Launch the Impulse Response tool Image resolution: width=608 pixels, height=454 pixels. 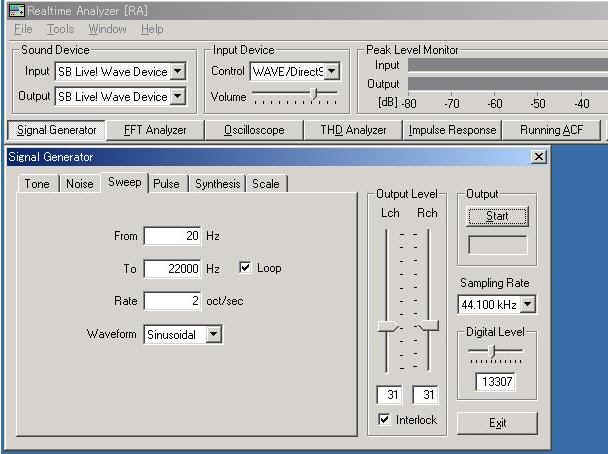[453, 130]
